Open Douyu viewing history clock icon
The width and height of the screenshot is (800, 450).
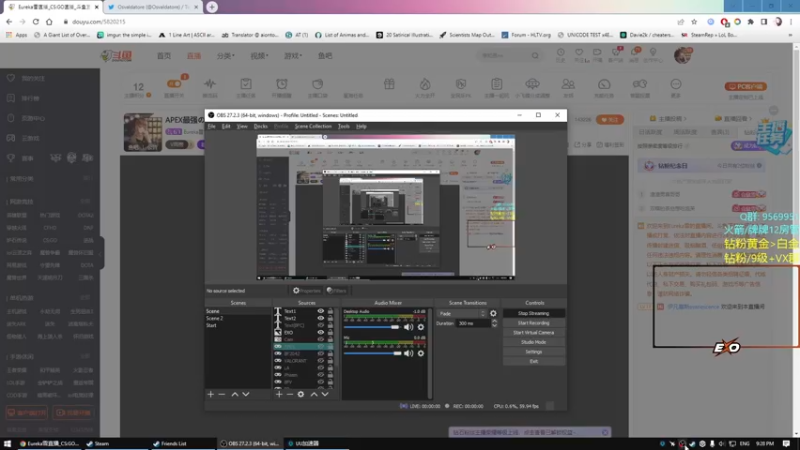click(x=560, y=52)
